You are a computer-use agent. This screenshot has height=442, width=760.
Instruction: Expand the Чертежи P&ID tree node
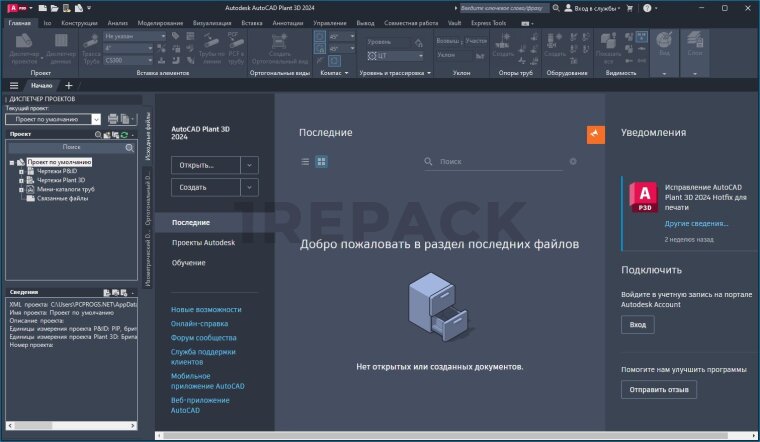click(x=21, y=171)
